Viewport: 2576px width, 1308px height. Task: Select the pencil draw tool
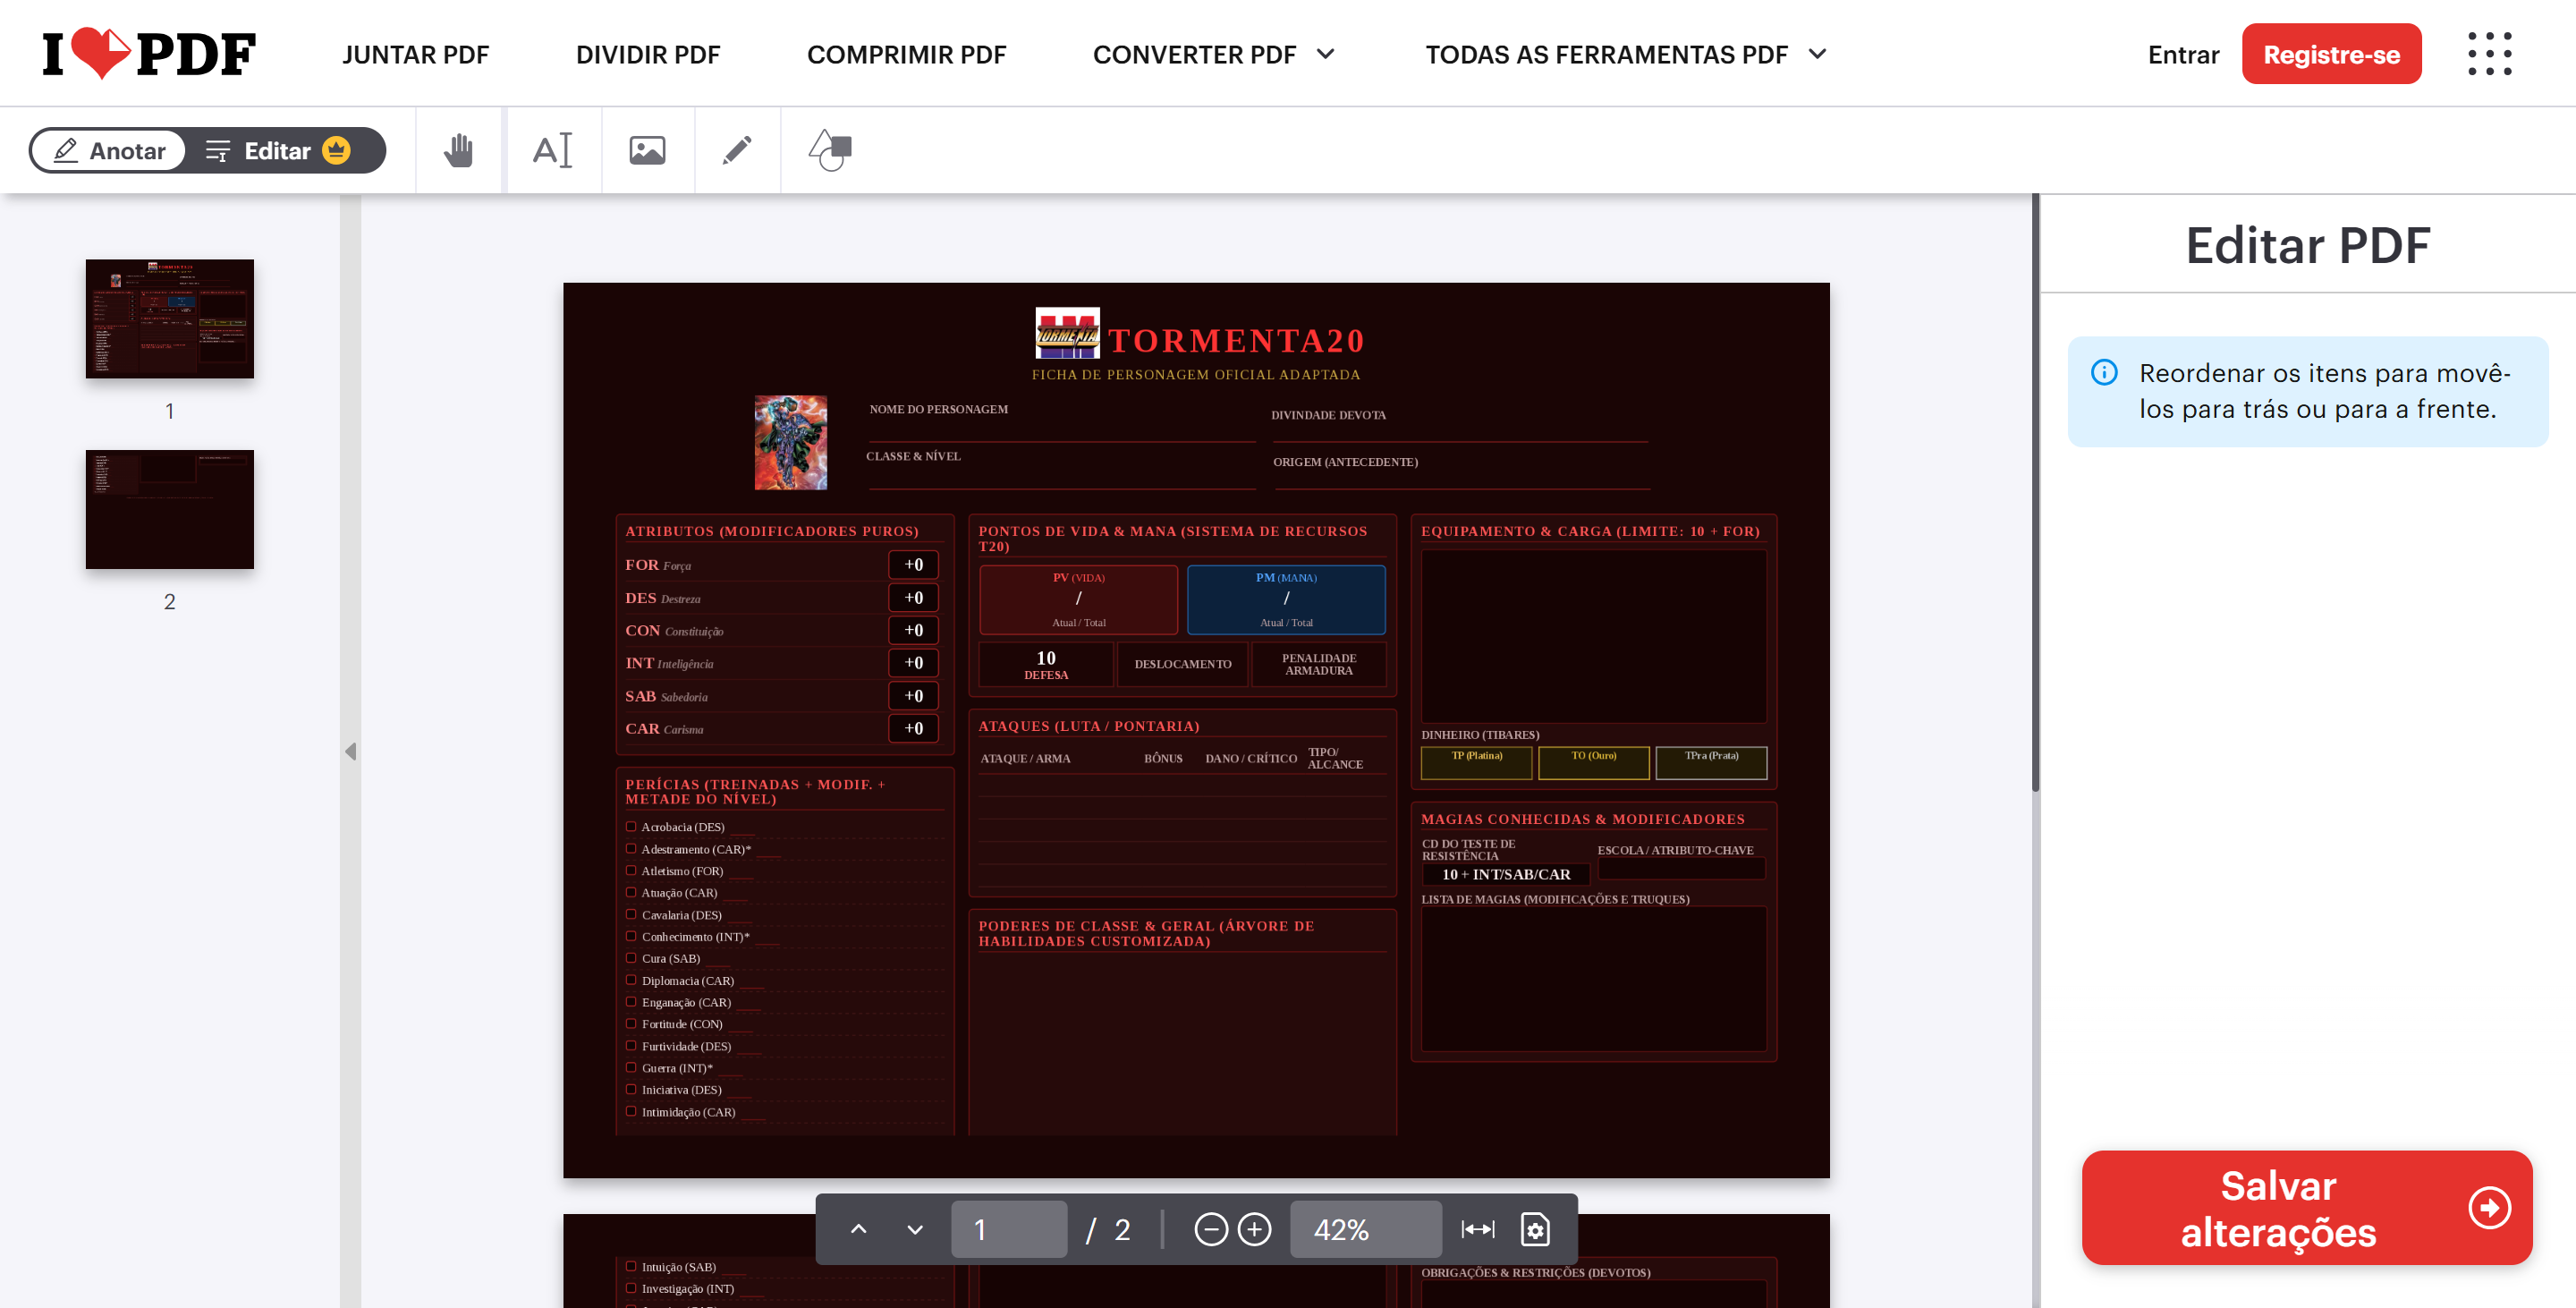[737, 151]
